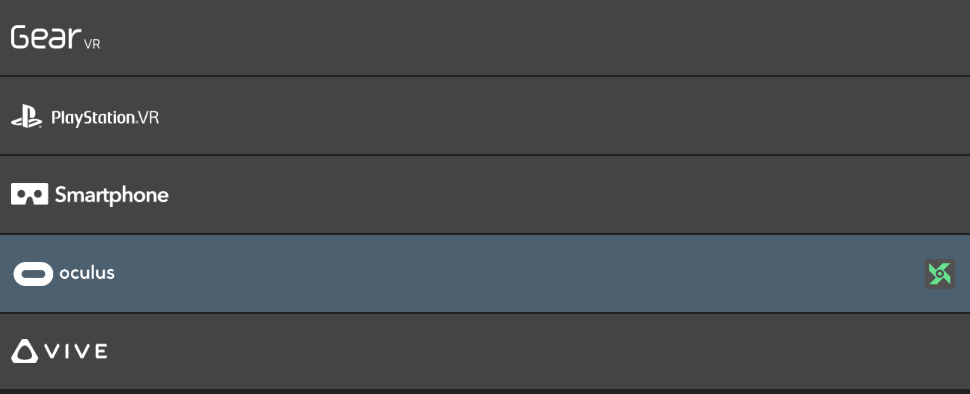Click the VR suffix of PlayStation.VR
Viewport: 970px width, 394px height.
point(148,117)
